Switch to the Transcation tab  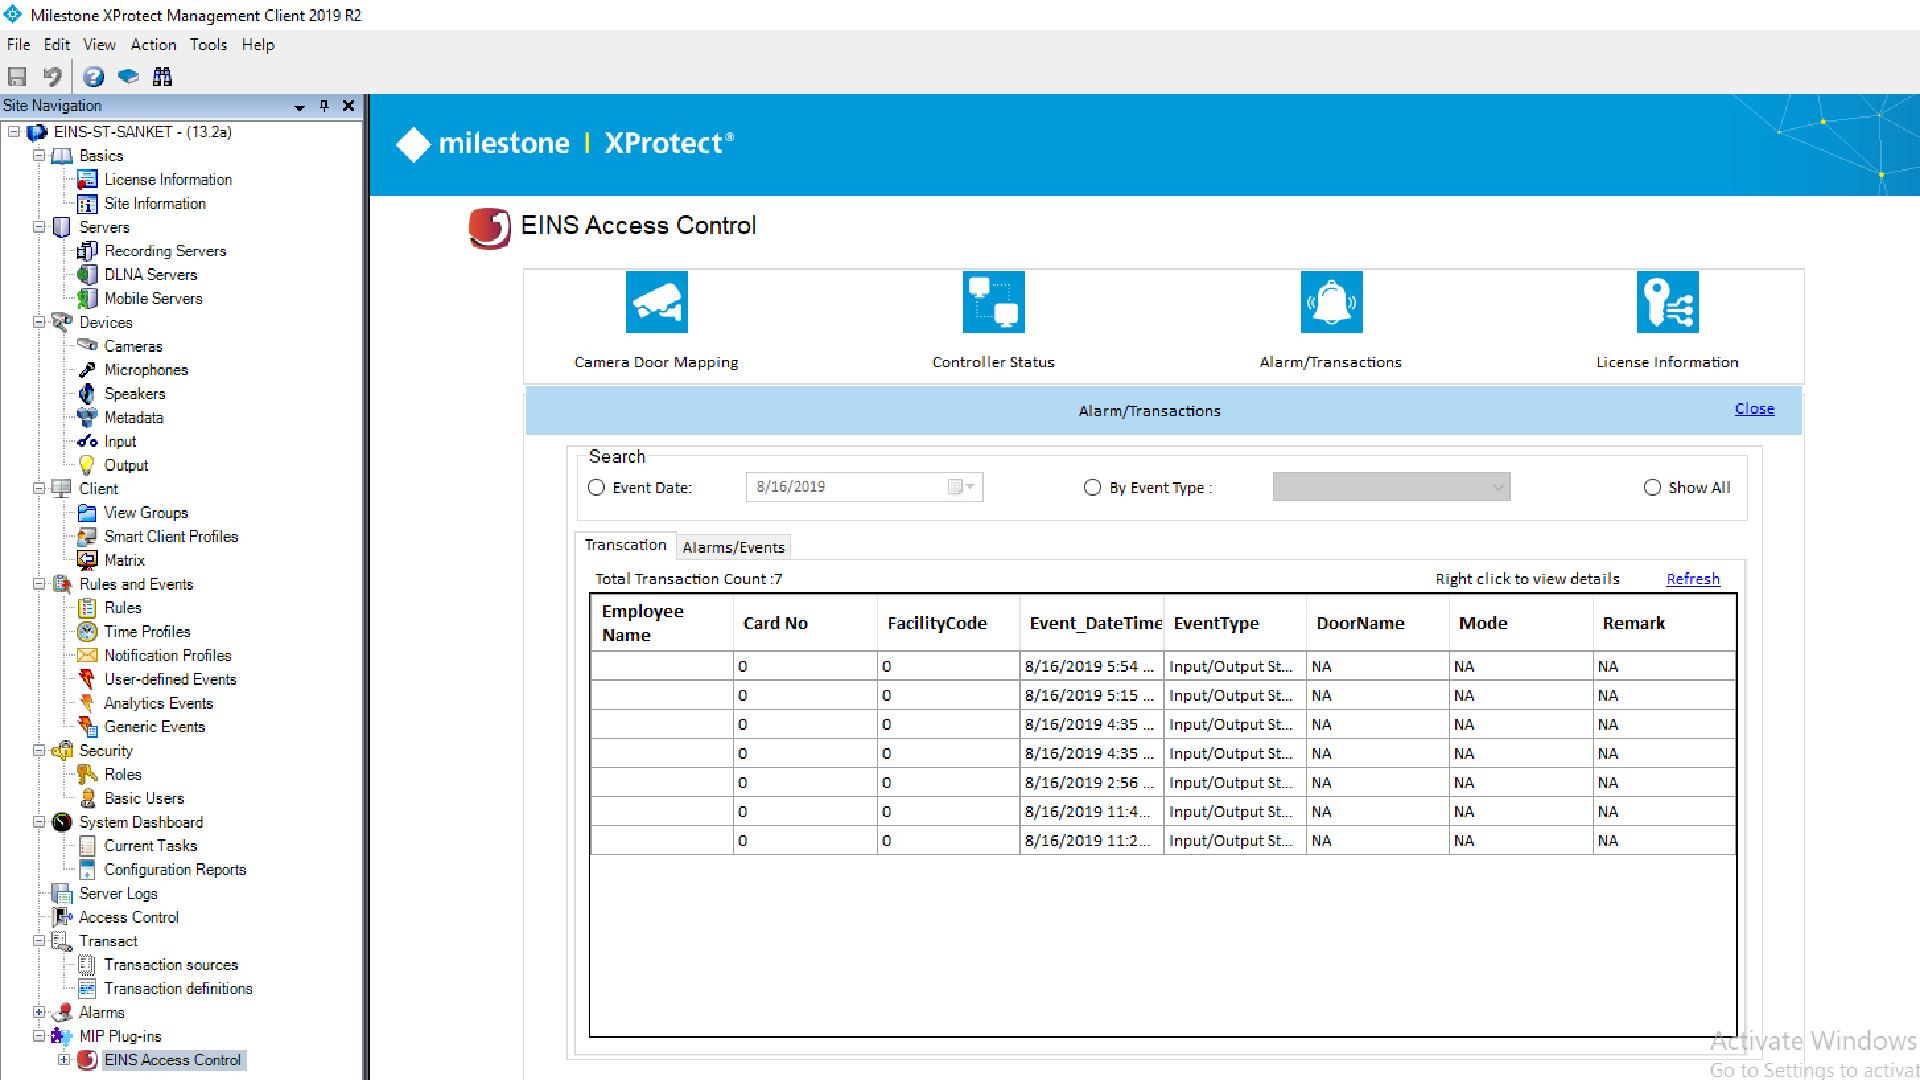(x=625, y=545)
